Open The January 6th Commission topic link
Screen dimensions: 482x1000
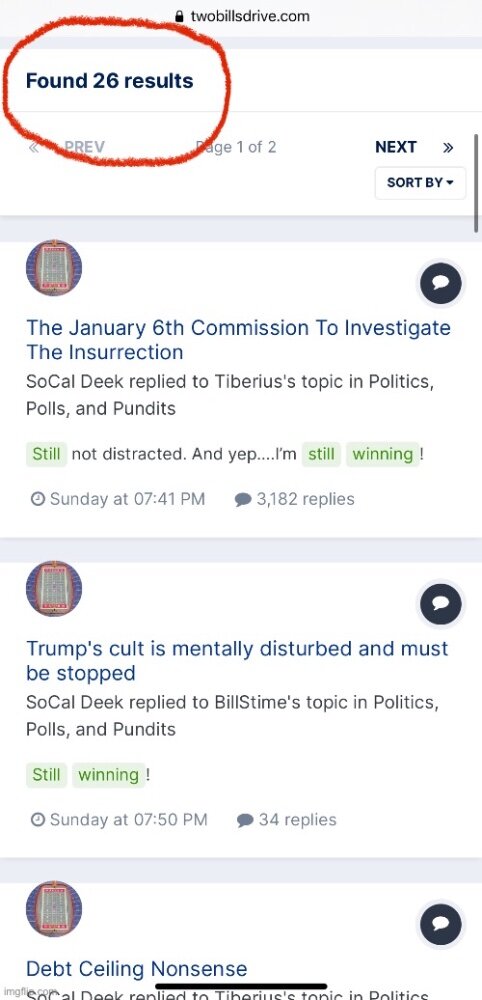(238, 340)
